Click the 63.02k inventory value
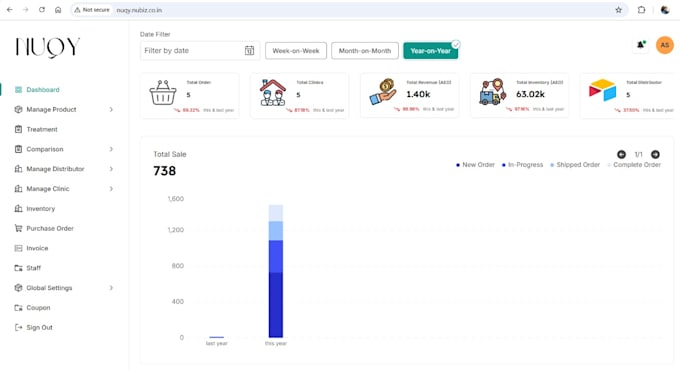Viewport: 680px width, 370px height. tap(530, 94)
